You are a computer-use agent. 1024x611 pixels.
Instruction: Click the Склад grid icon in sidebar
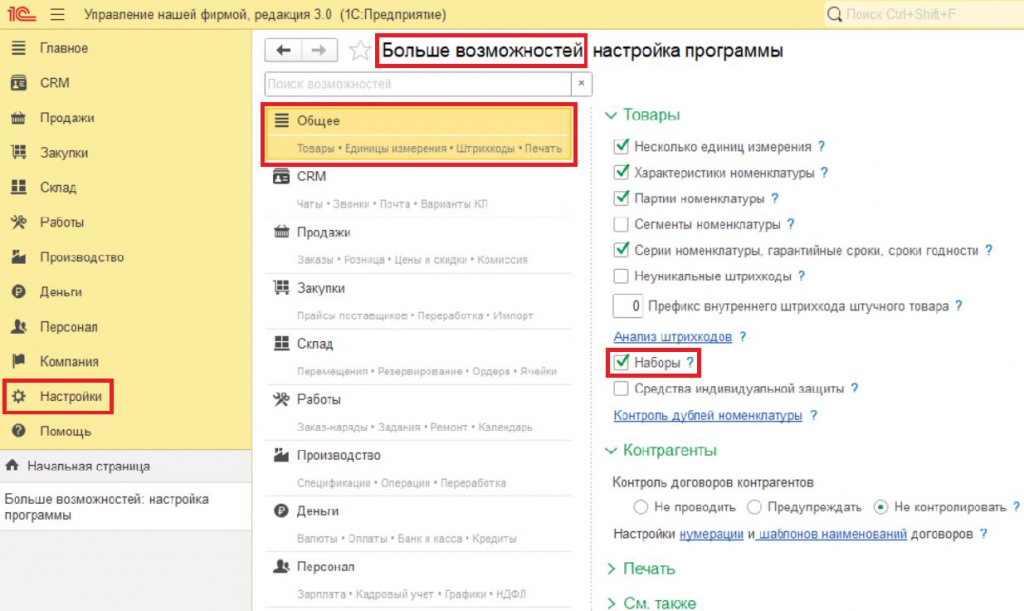point(18,187)
